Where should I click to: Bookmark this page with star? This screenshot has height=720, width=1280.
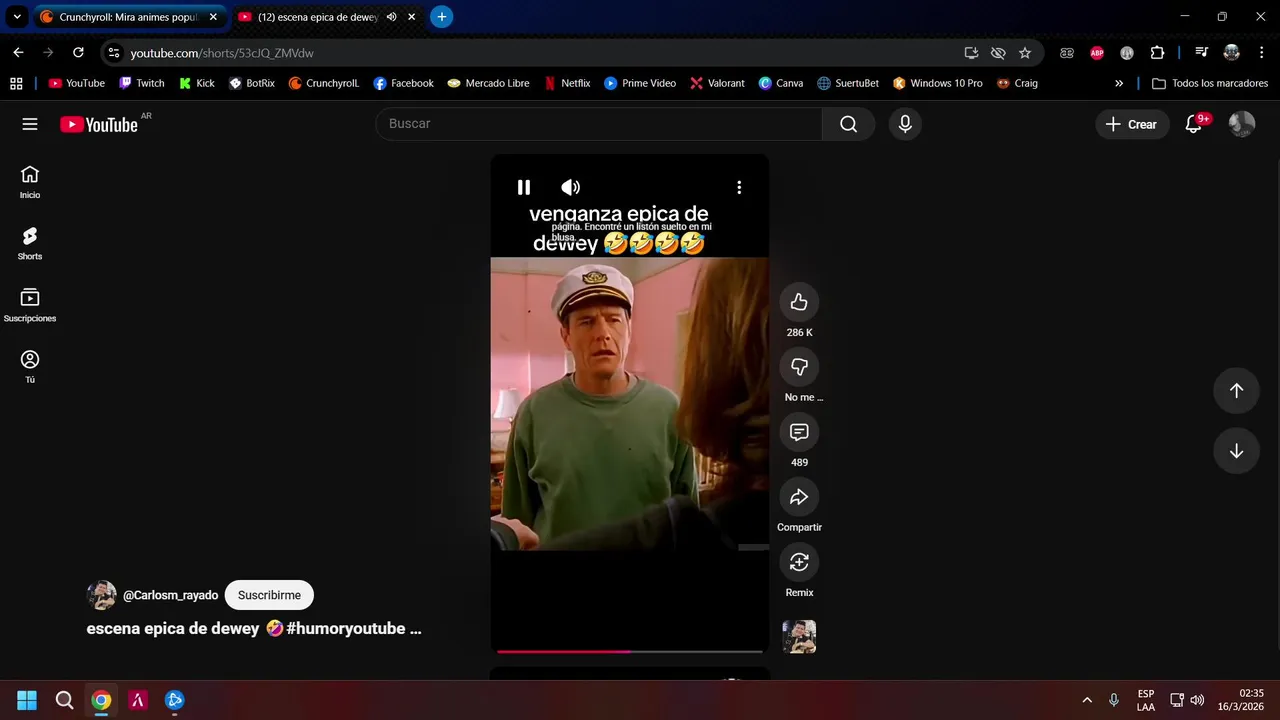(1025, 53)
